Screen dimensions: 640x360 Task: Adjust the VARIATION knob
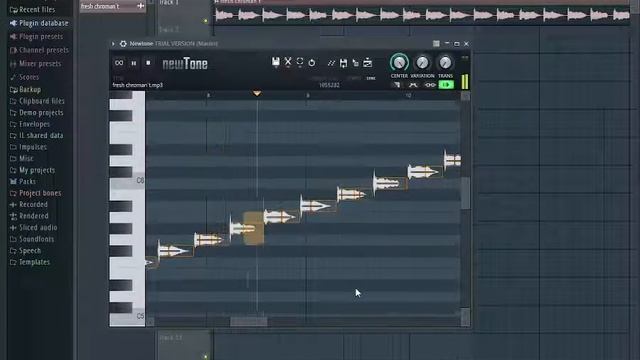422,63
